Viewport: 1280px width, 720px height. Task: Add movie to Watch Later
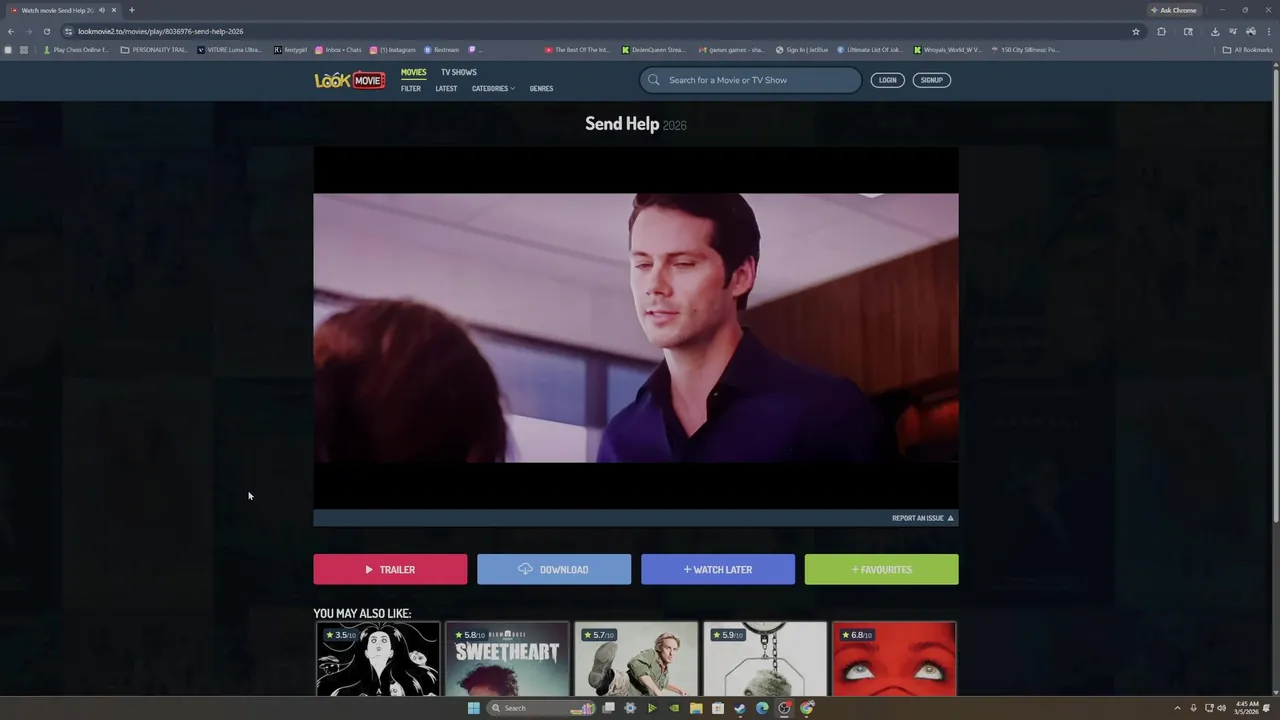tap(718, 569)
